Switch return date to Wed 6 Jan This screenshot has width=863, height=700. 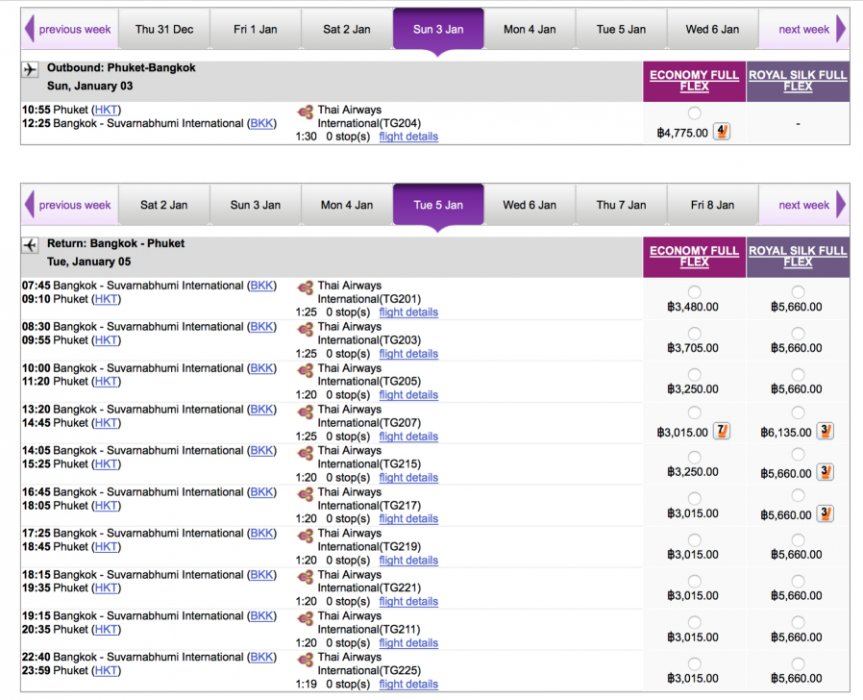click(528, 205)
